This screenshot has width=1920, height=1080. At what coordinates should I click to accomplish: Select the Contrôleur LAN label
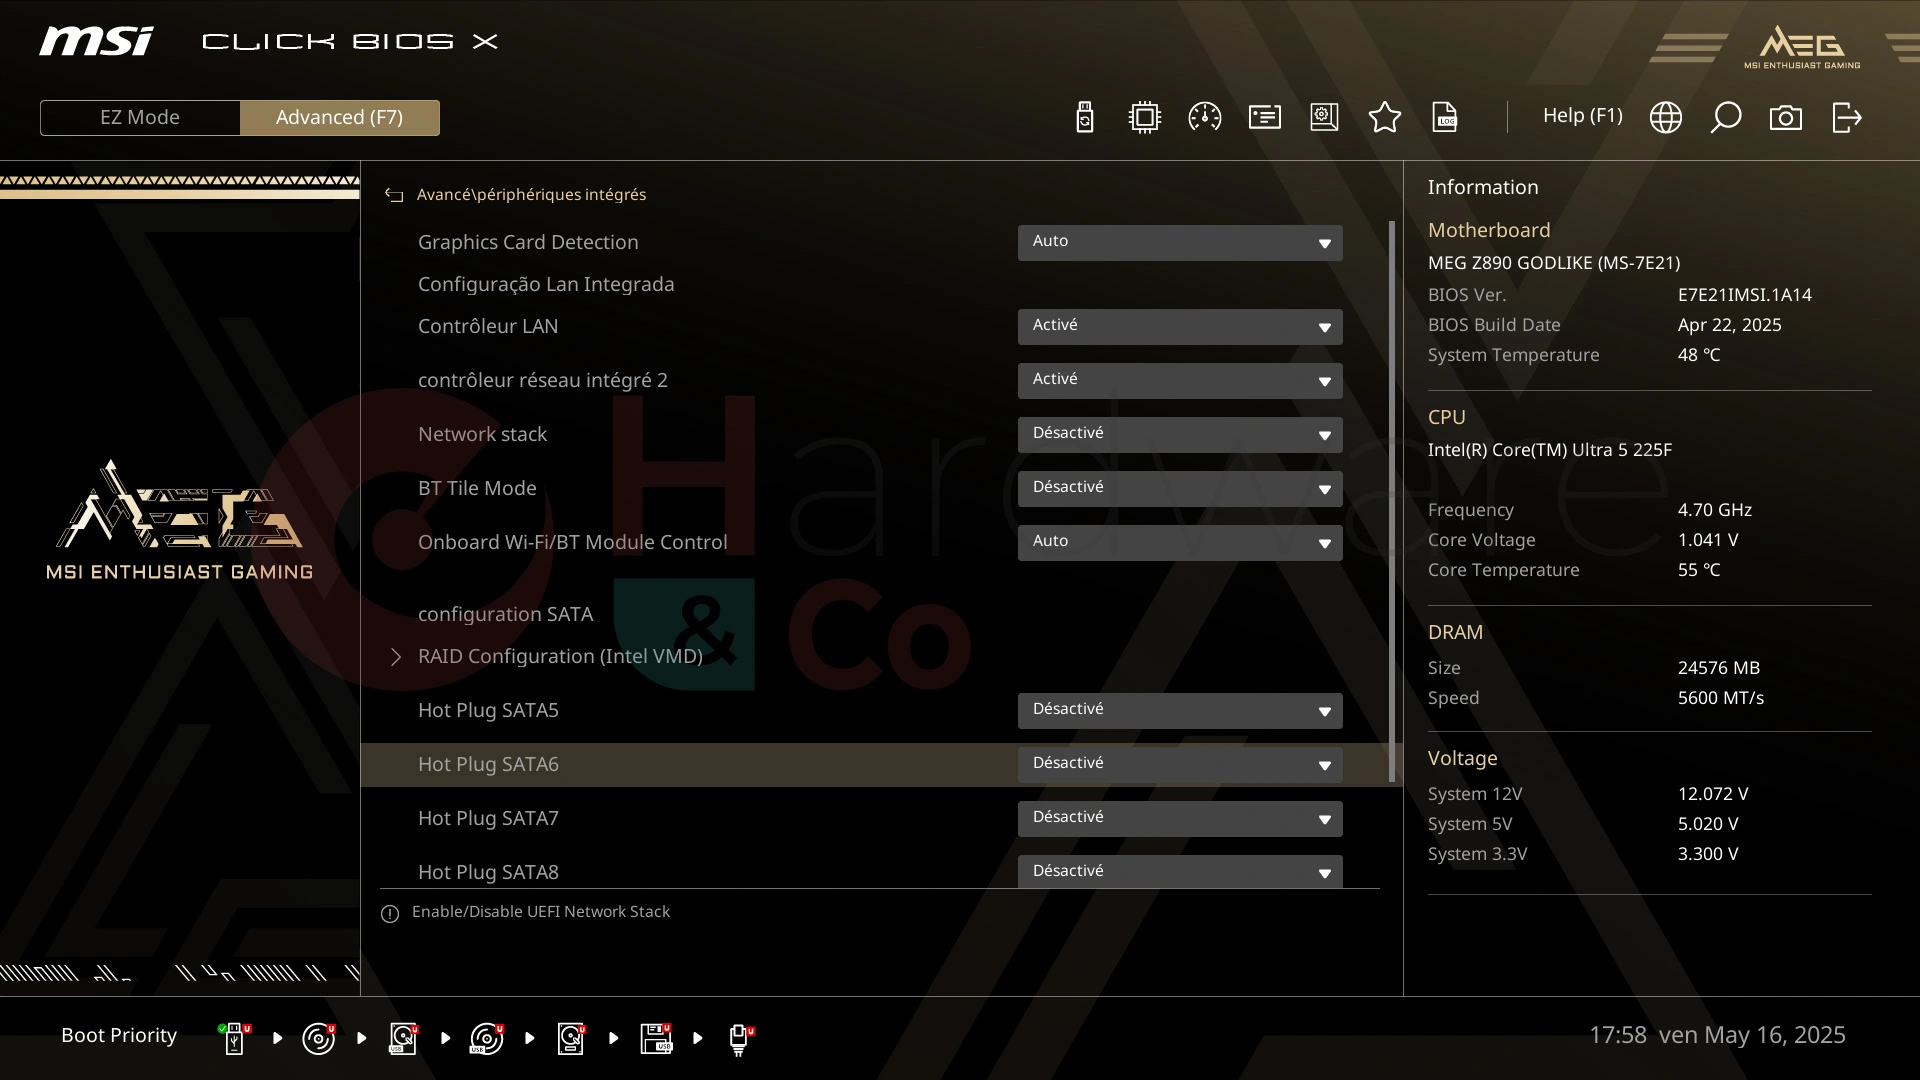tap(488, 326)
